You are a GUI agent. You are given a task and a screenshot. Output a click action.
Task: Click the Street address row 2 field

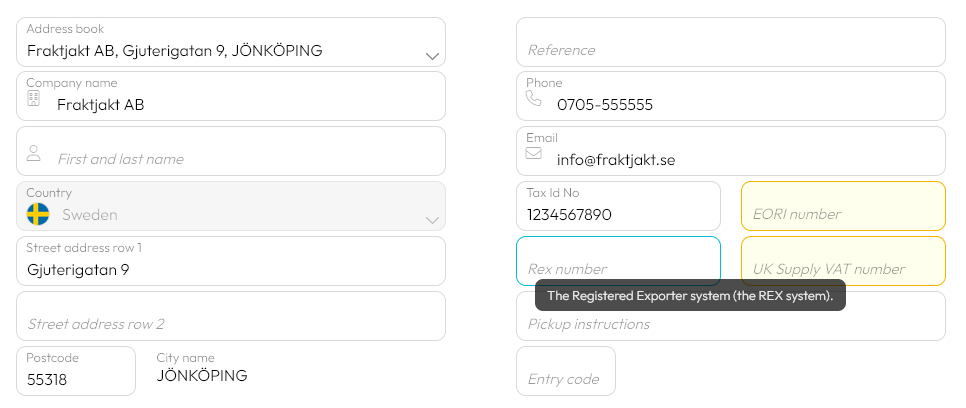click(x=231, y=316)
